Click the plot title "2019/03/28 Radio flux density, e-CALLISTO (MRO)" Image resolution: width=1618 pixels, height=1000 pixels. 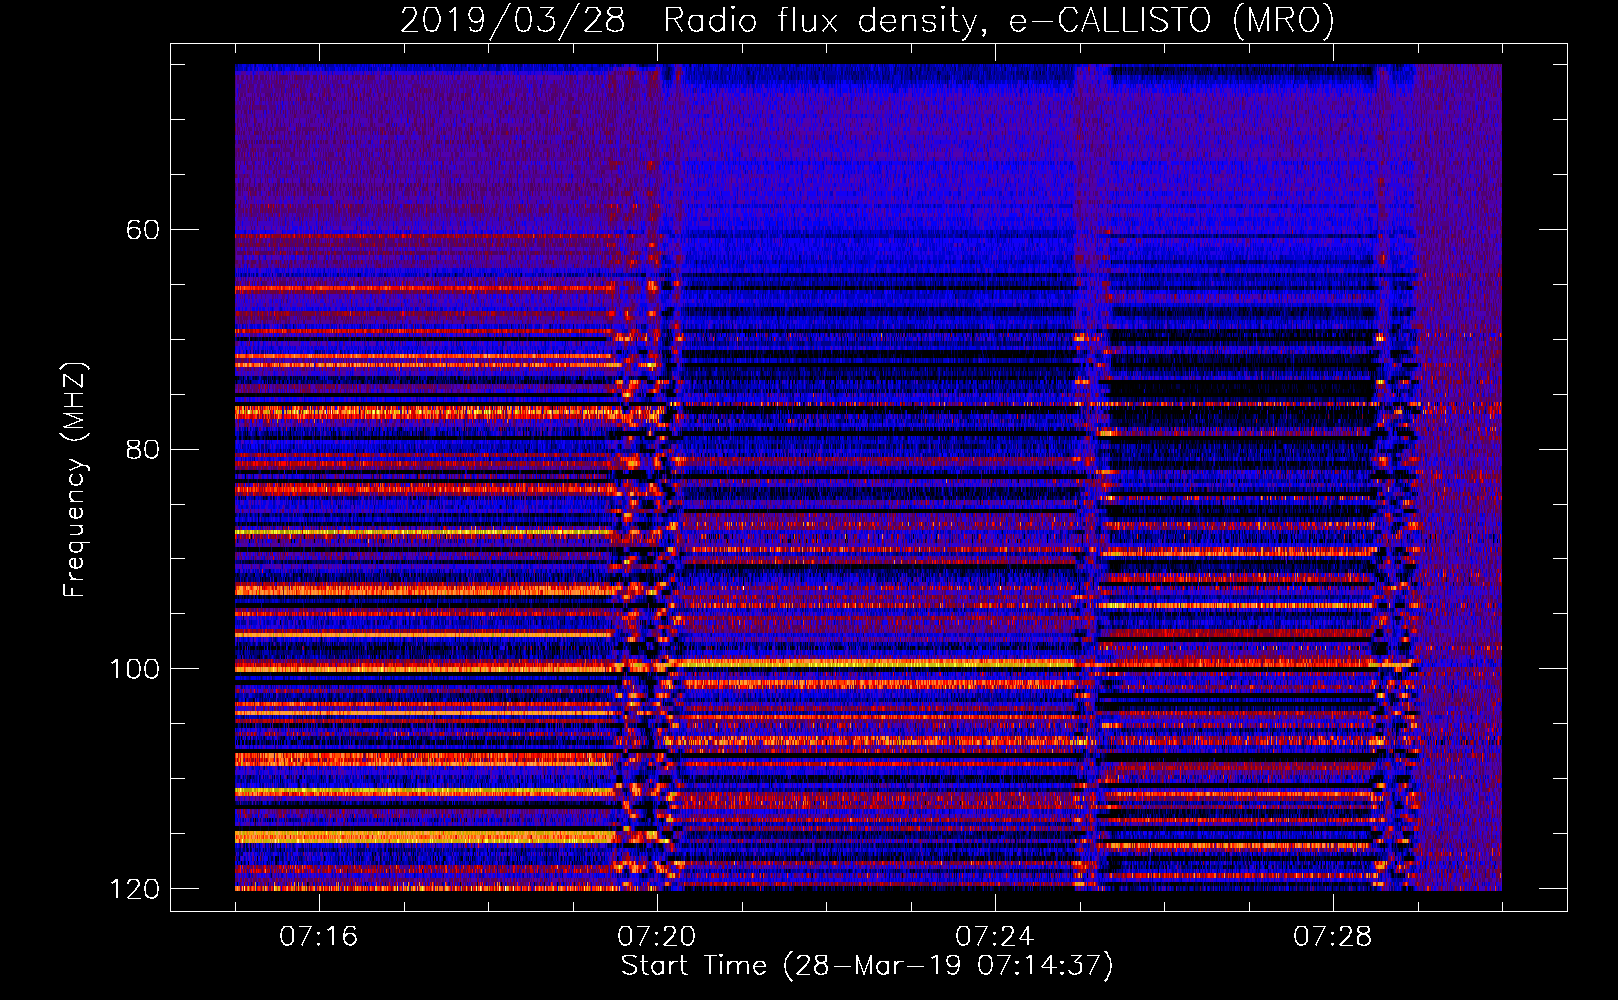pyautogui.click(x=867, y=20)
